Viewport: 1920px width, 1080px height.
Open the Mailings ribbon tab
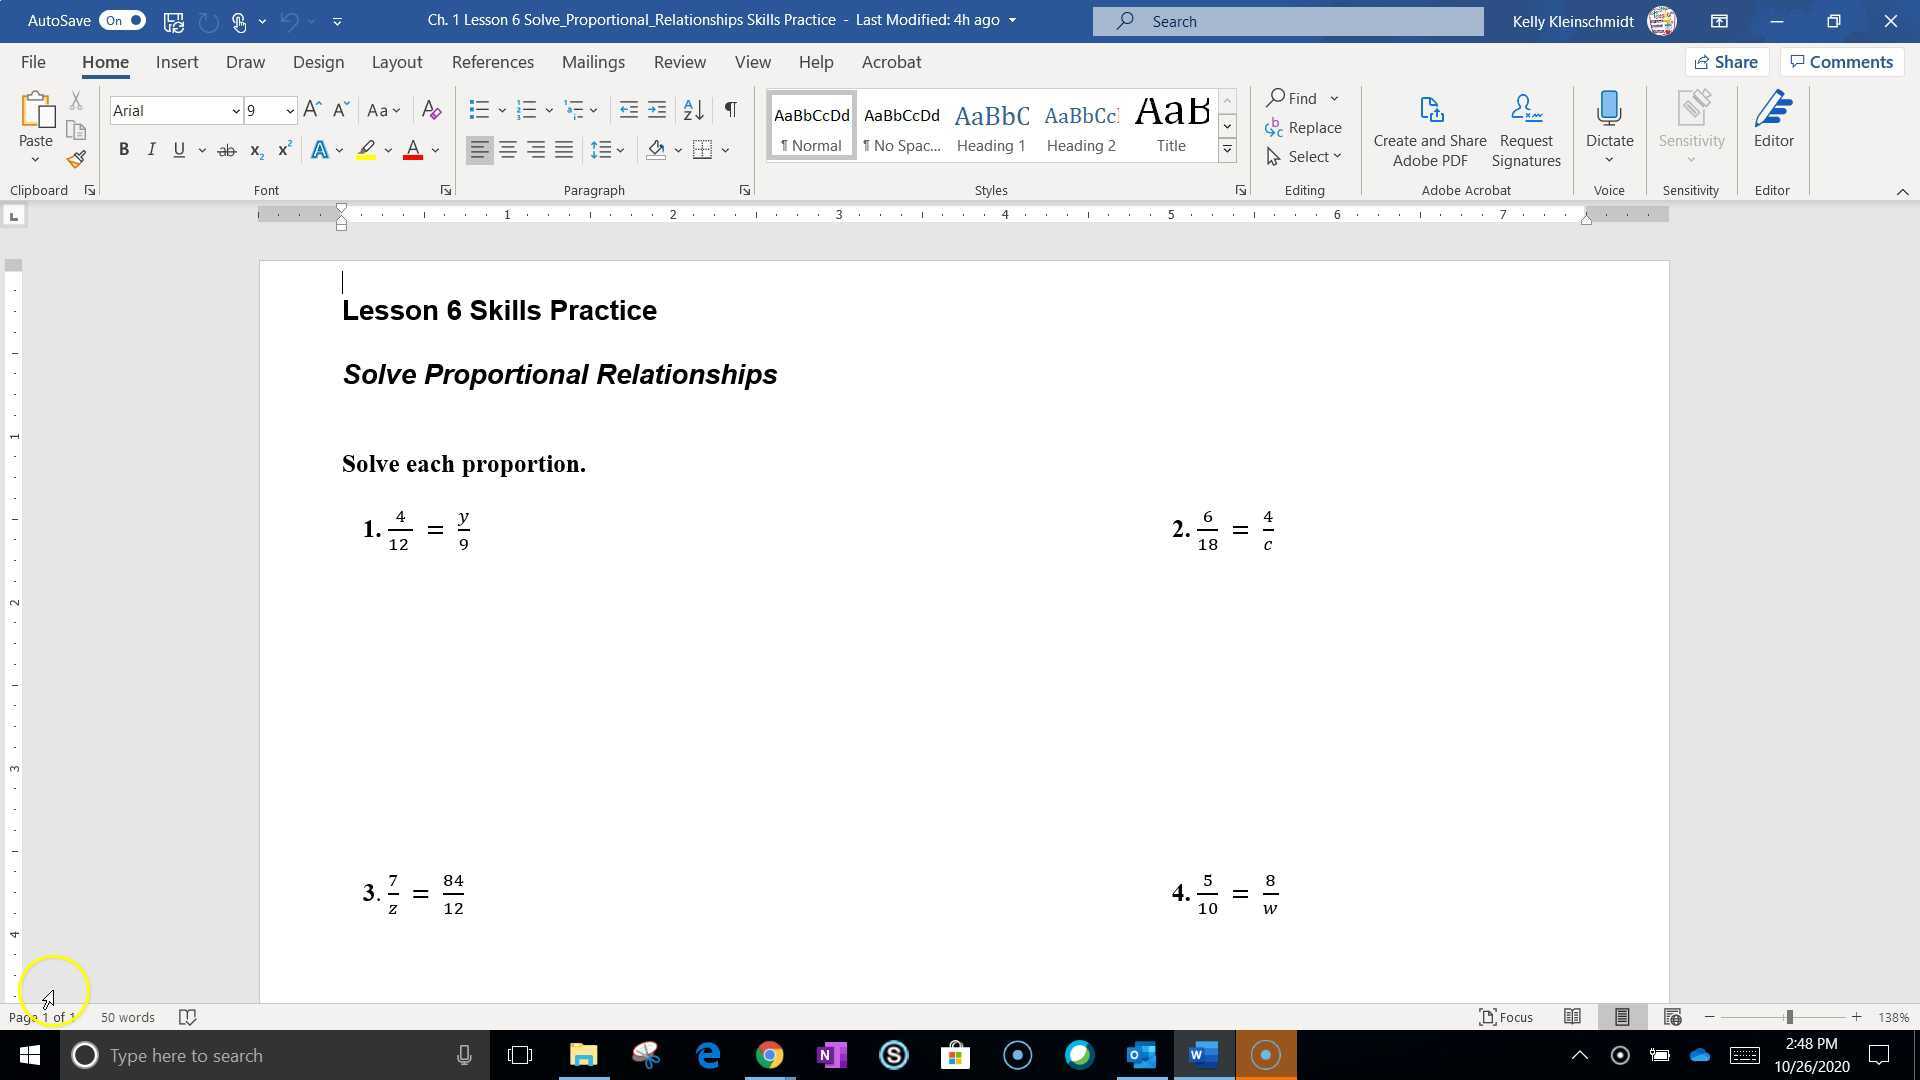[x=592, y=62]
